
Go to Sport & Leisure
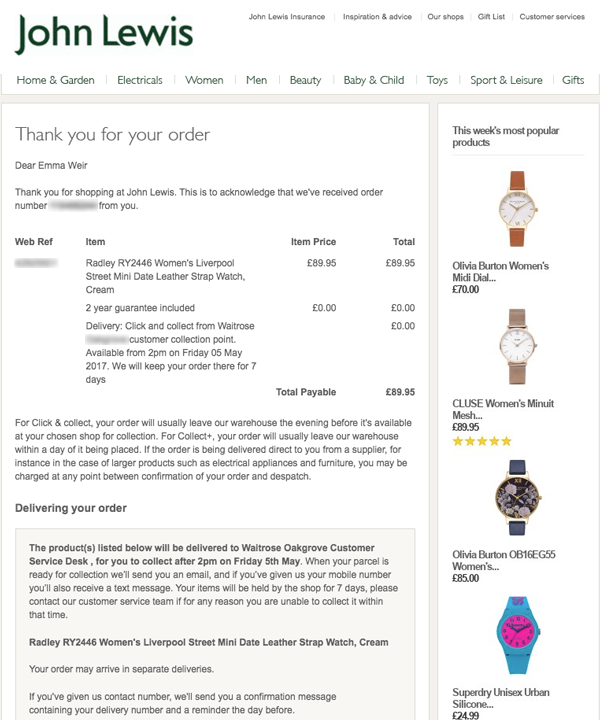(x=506, y=80)
